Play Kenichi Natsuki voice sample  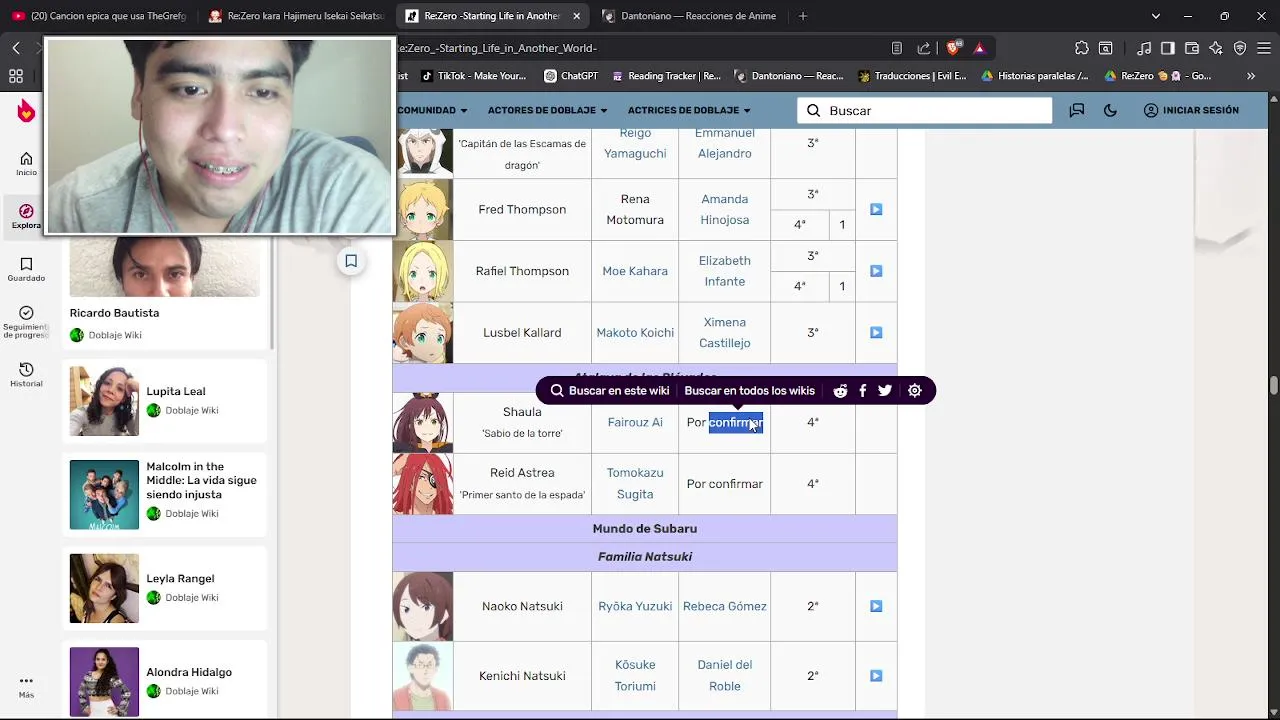coord(876,676)
